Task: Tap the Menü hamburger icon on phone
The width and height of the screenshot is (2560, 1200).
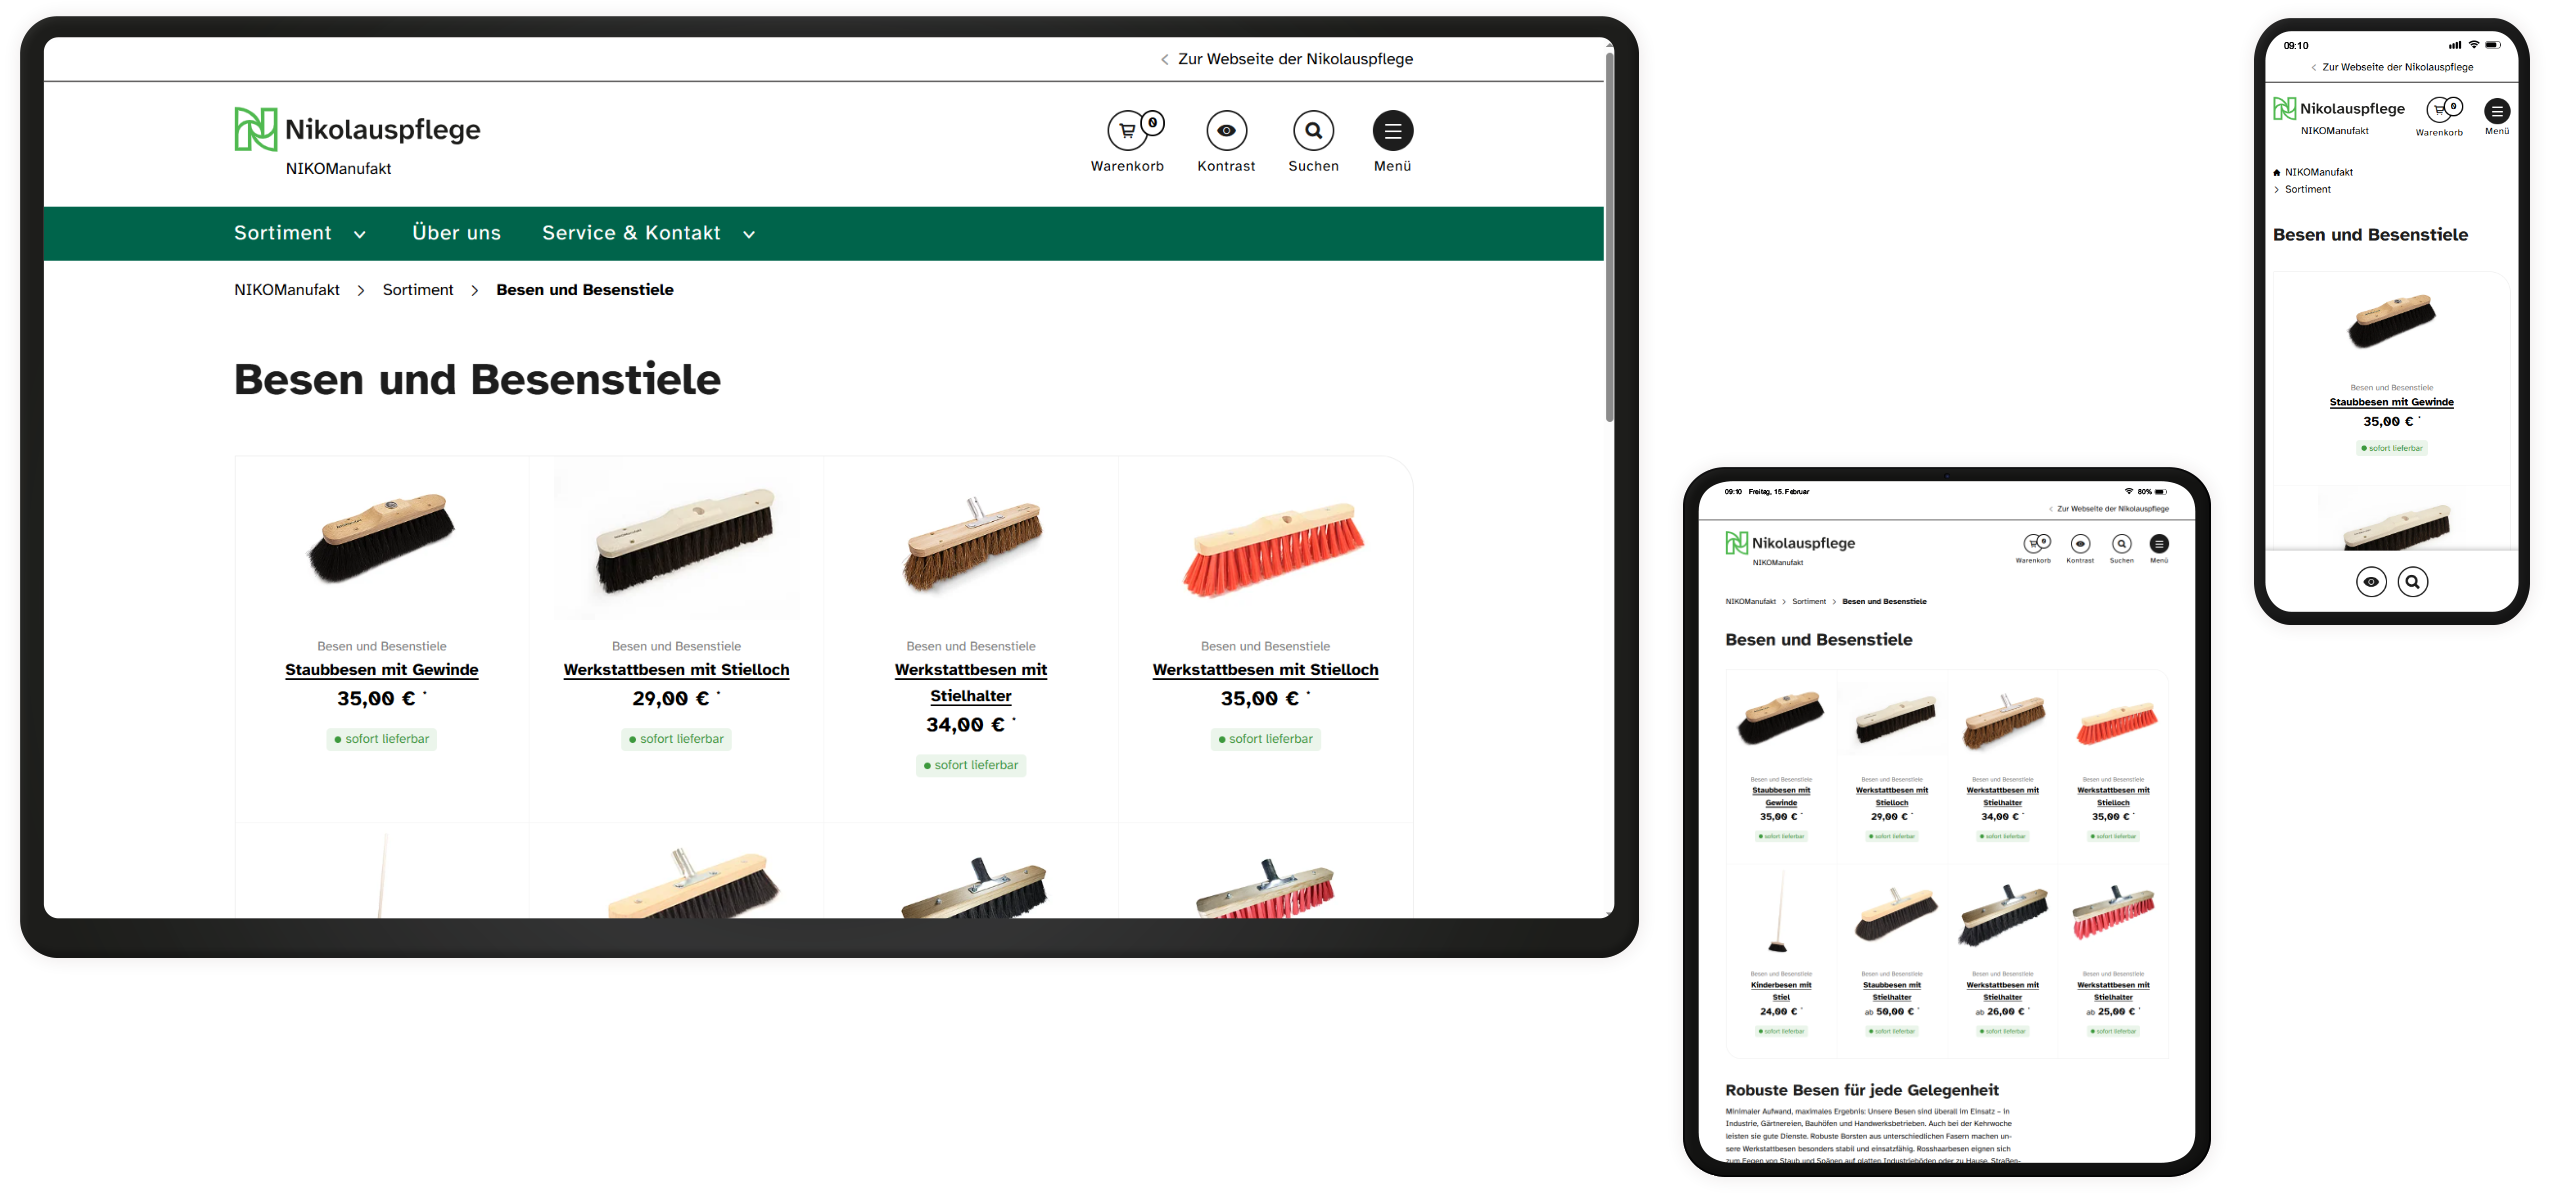Action: (2496, 111)
